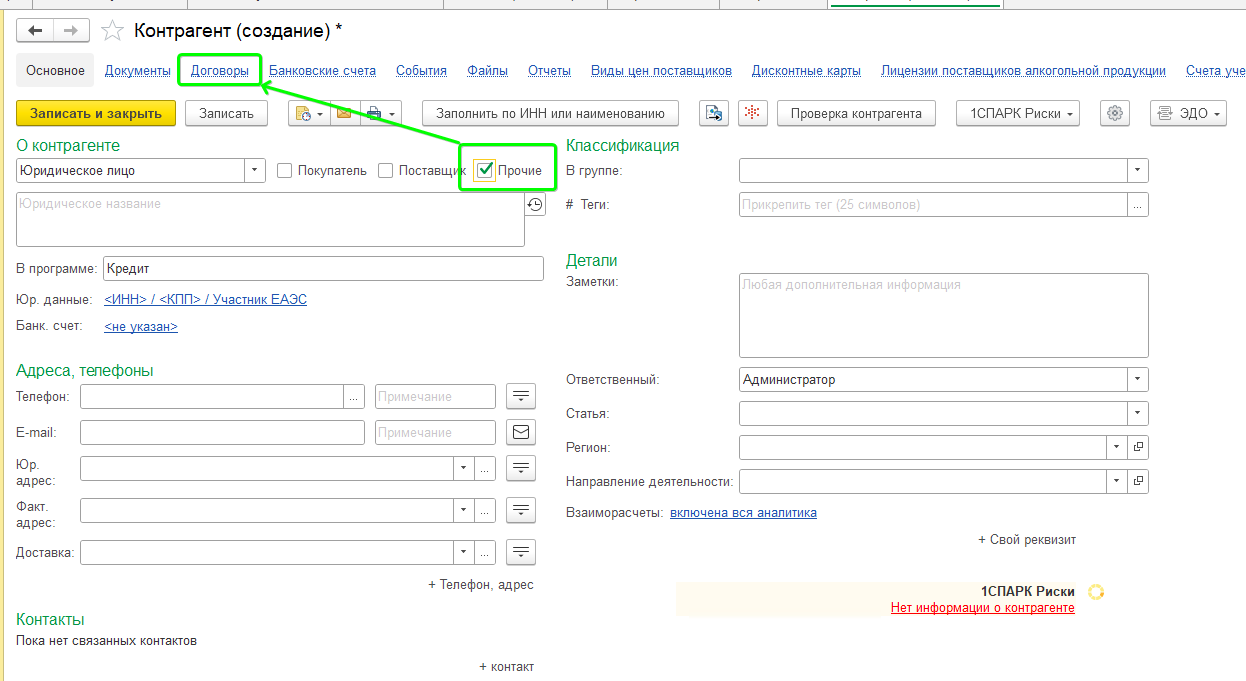This screenshot has height=681, width=1246.
Task: Add the form to favorites via star
Action: pyautogui.click(x=114, y=31)
